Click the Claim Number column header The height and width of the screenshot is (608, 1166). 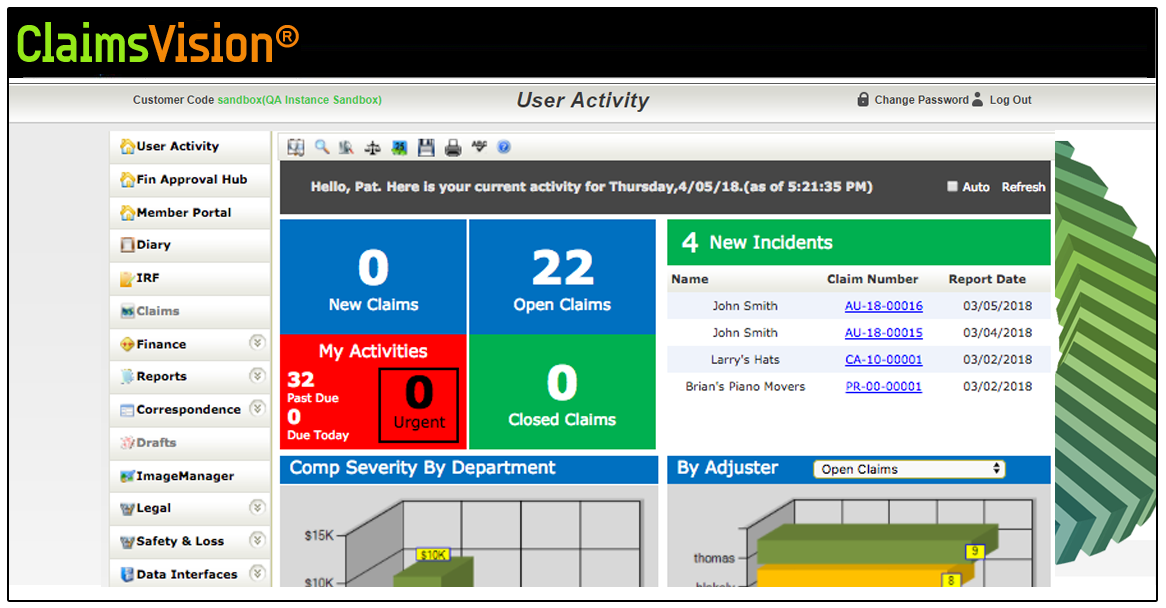pyautogui.click(x=872, y=279)
